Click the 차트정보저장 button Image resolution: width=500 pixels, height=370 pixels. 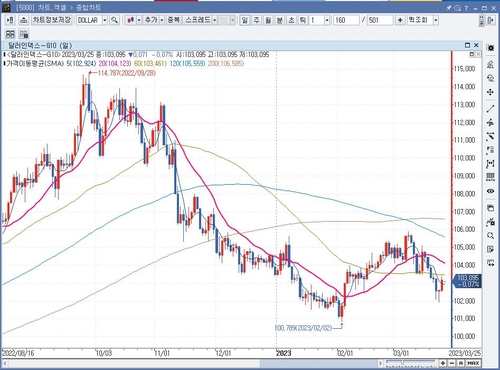(x=52, y=20)
